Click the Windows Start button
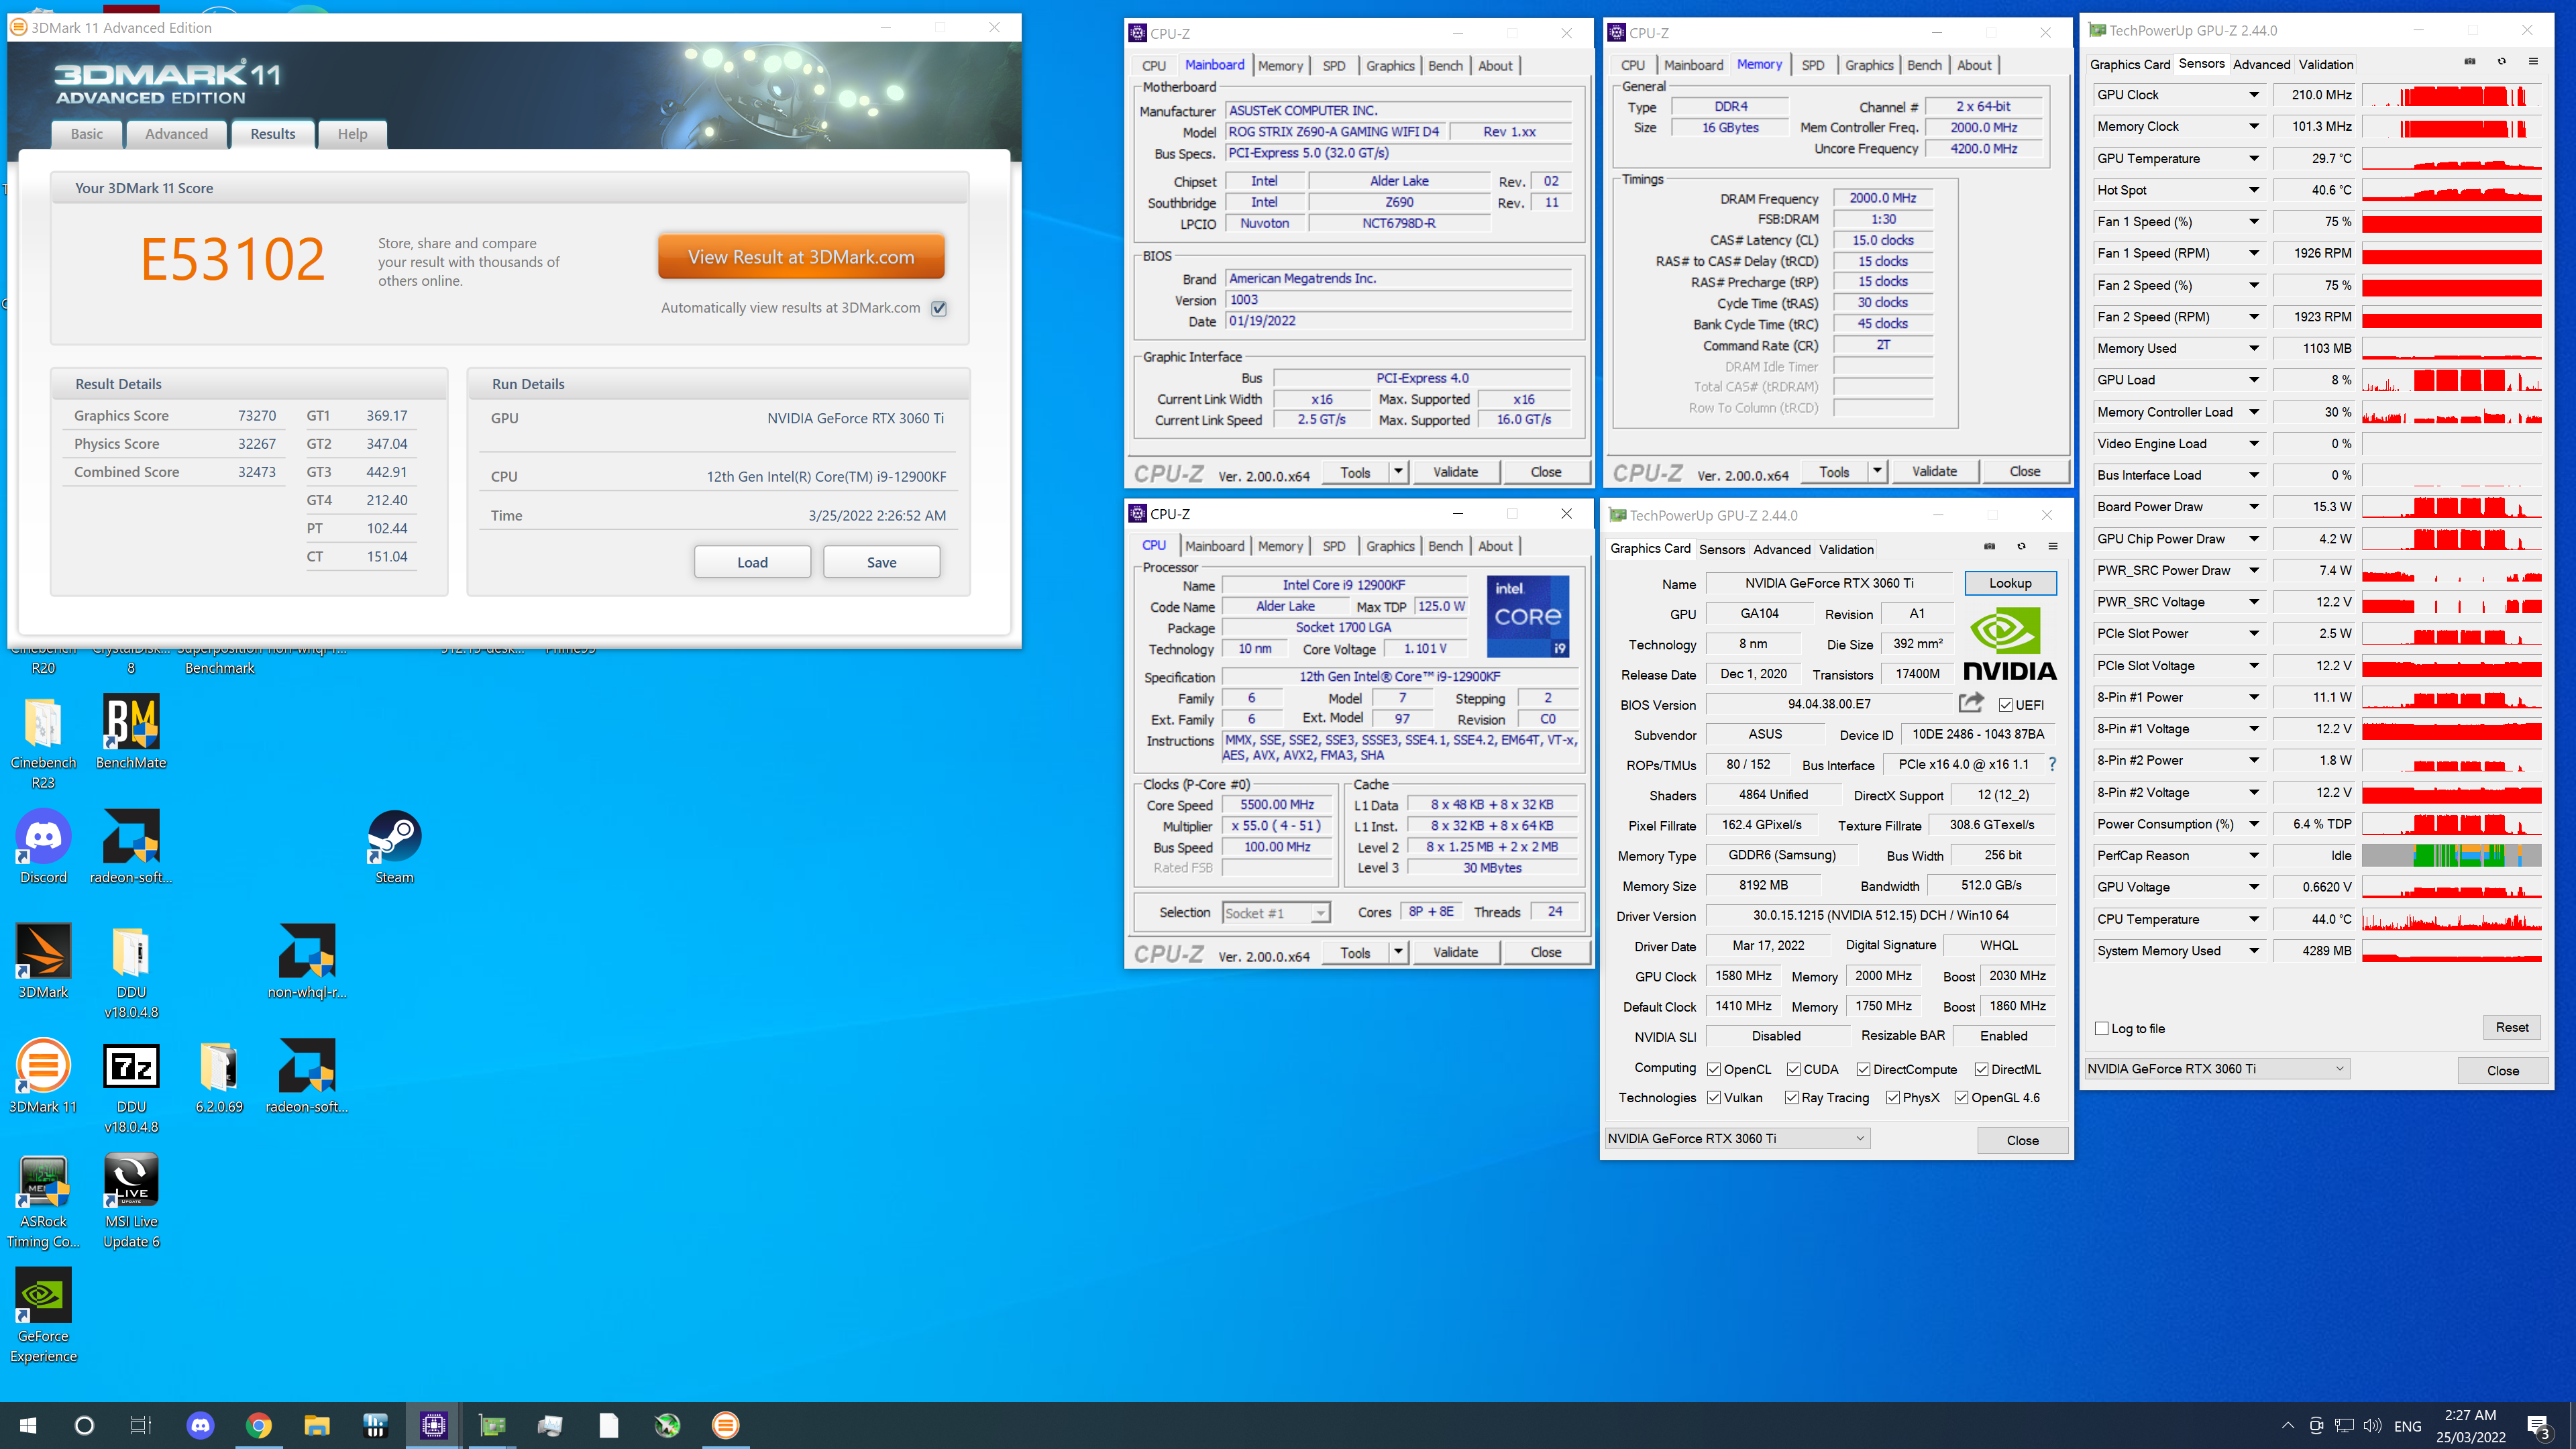Viewport: 2576px width, 1449px height. 27,1426
